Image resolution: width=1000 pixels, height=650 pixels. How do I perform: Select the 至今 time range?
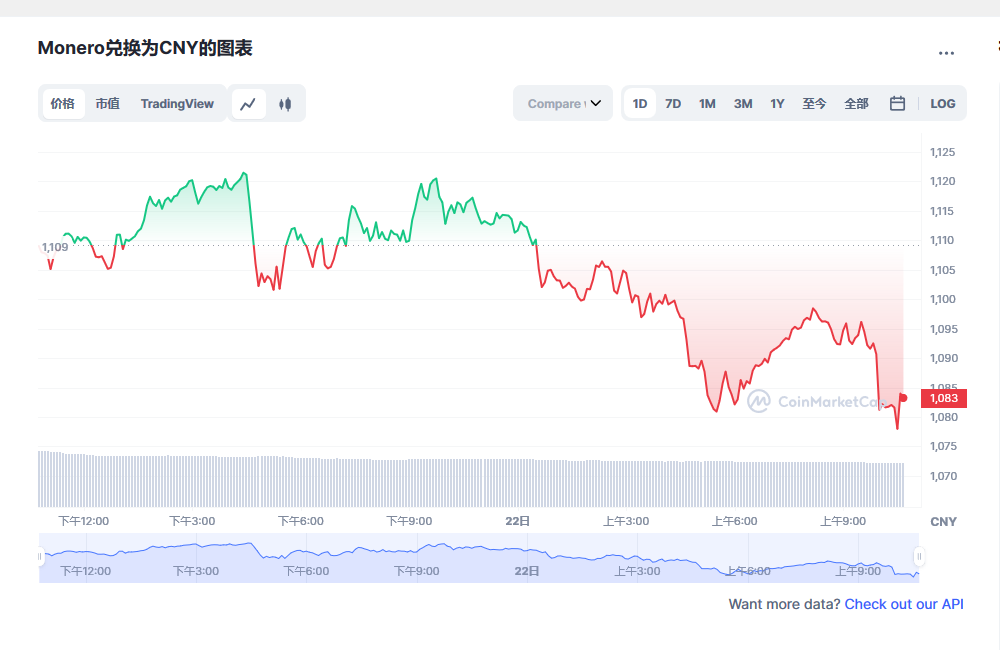(x=814, y=103)
